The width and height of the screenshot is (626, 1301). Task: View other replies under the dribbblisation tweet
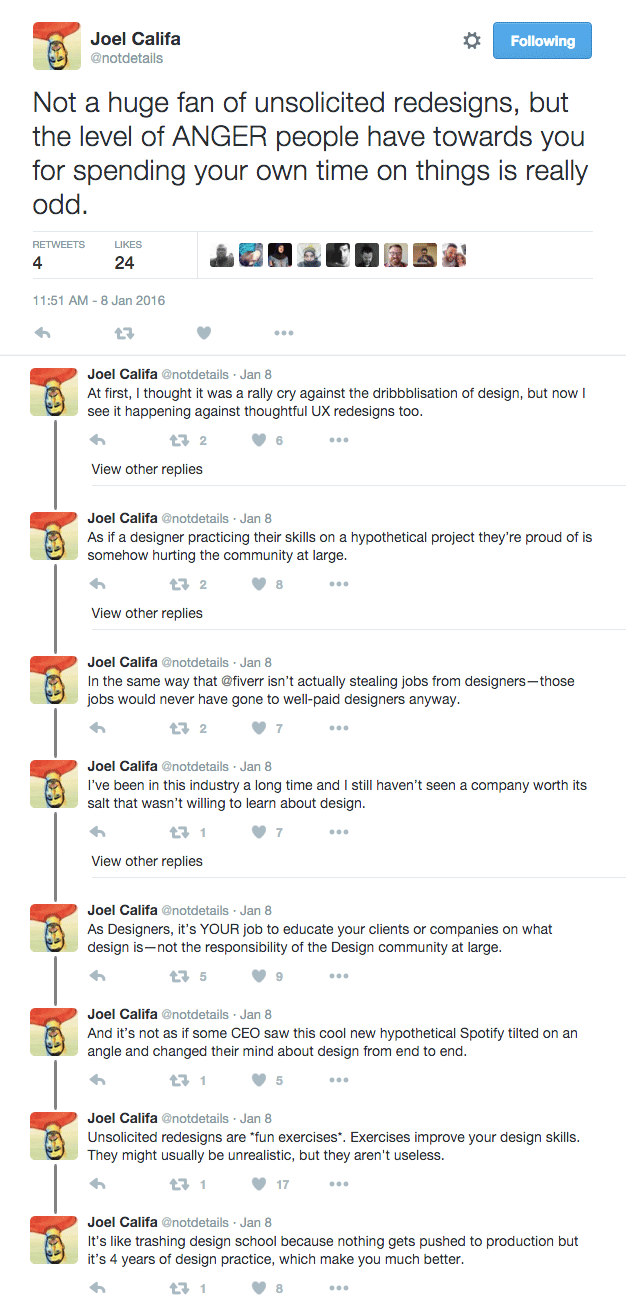[147, 469]
